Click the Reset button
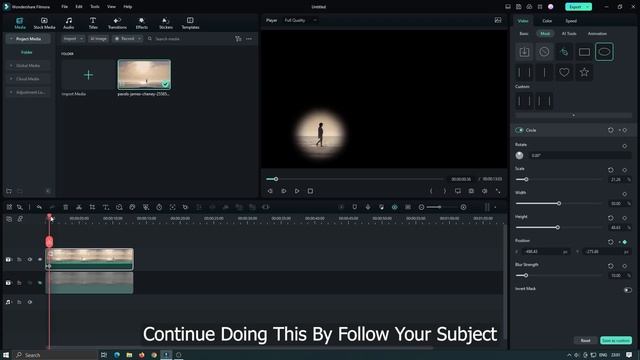 click(x=585, y=340)
